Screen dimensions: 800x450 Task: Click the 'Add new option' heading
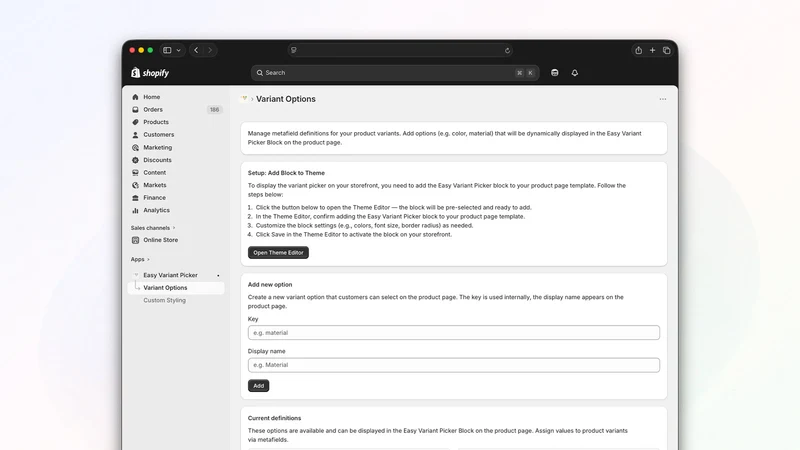tap(270, 285)
